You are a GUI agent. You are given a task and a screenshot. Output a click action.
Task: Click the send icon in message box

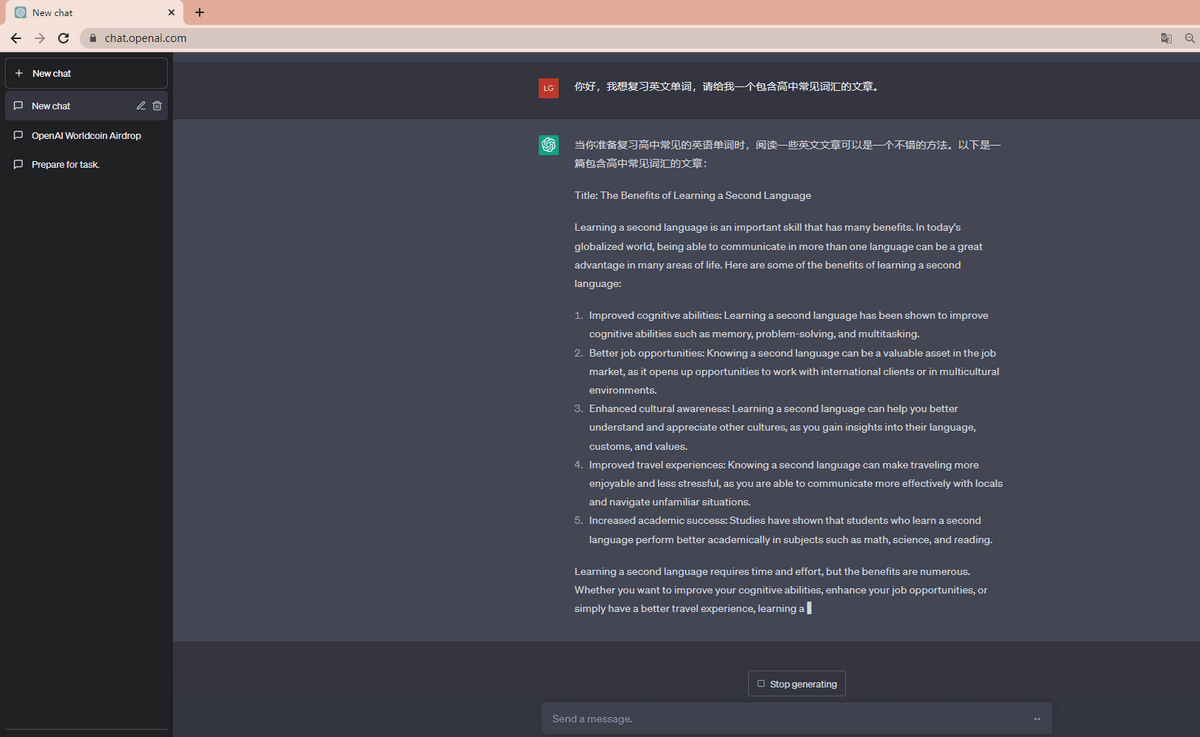click(x=1037, y=719)
